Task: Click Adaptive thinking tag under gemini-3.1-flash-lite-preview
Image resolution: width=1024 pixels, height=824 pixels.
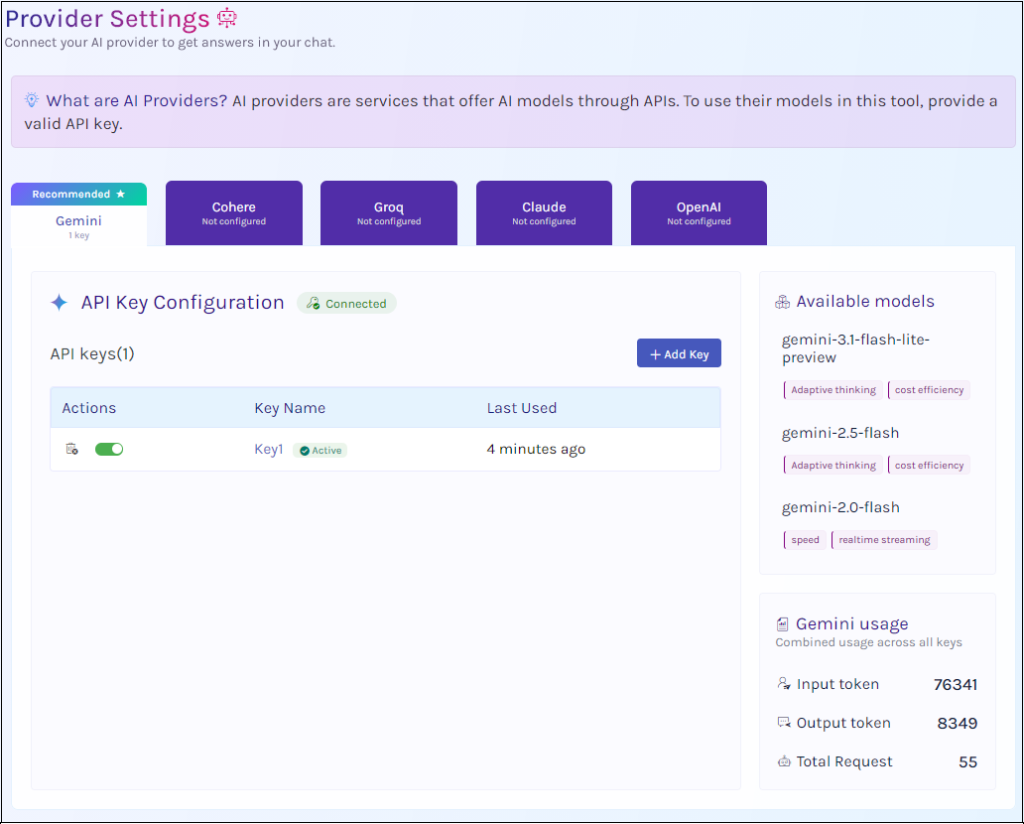Action: [x=833, y=390]
